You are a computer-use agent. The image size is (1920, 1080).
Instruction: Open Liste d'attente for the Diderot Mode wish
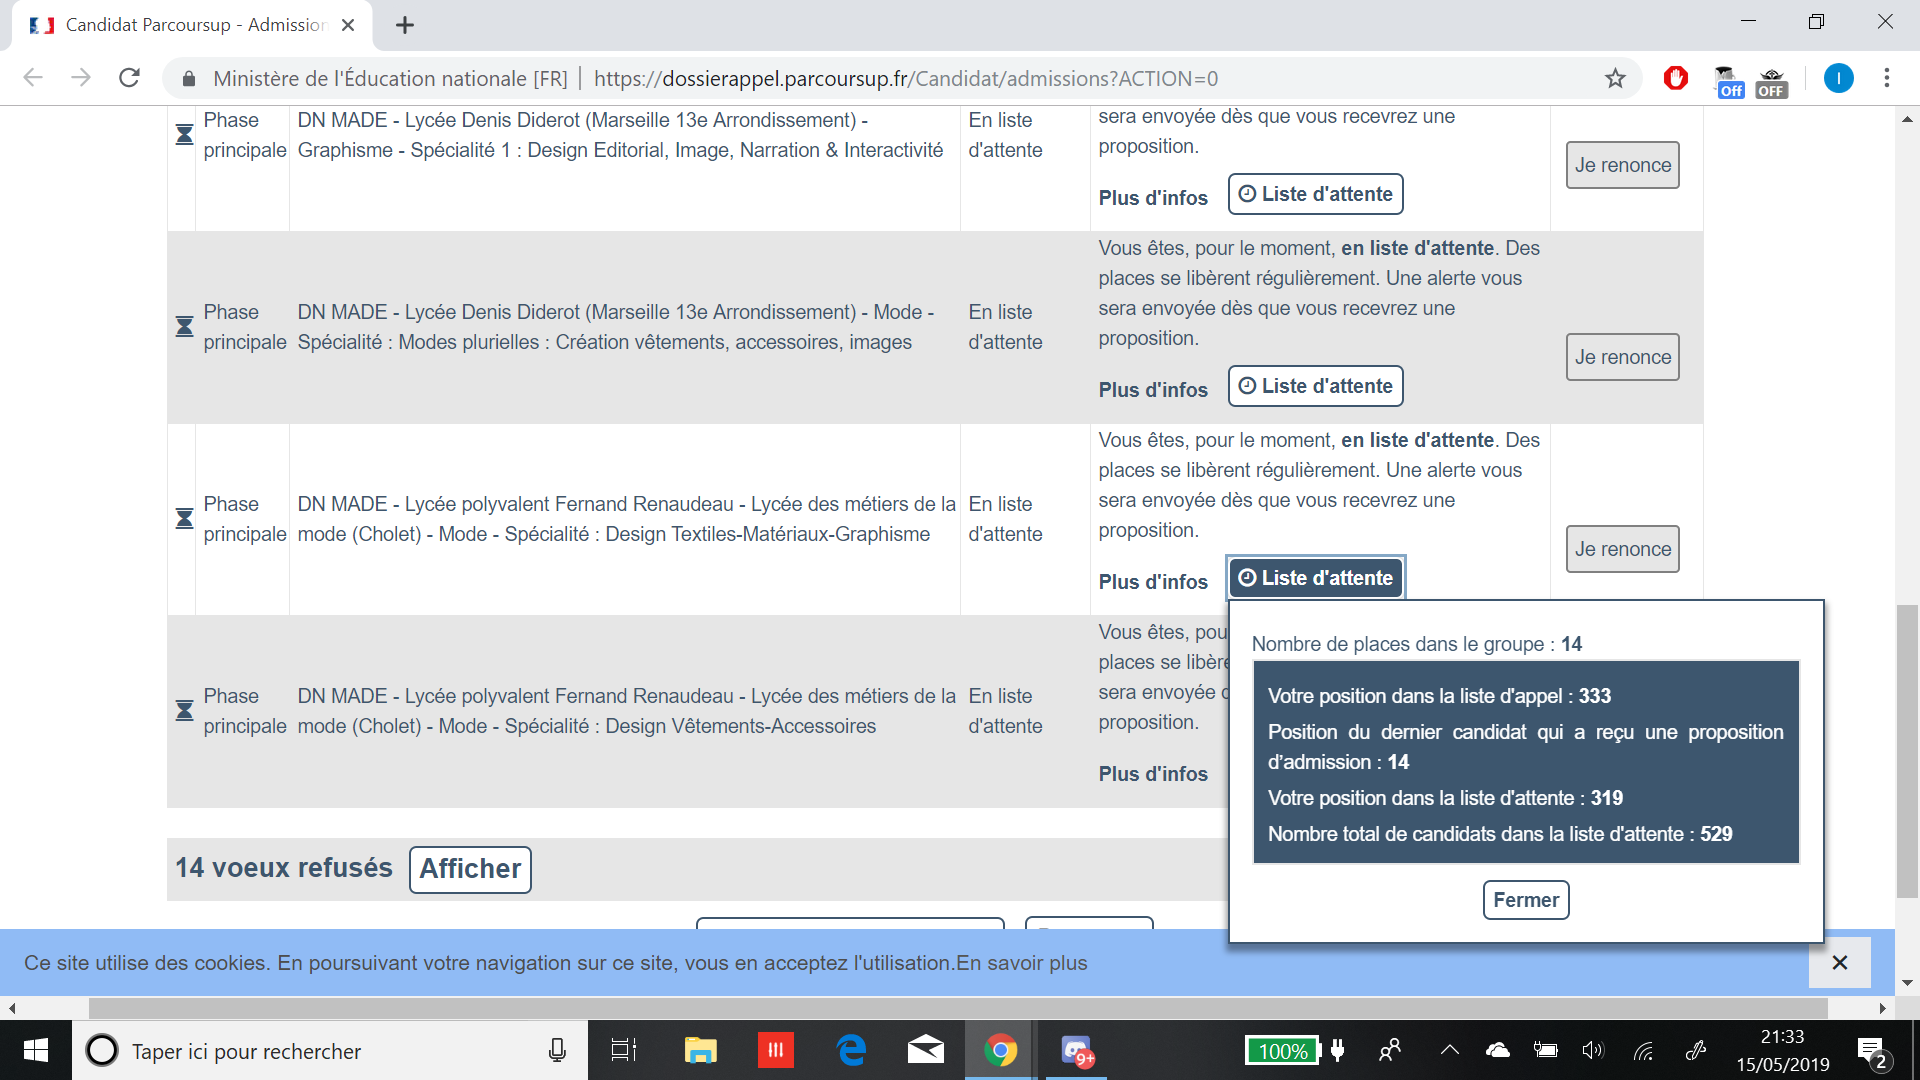[x=1316, y=386]
